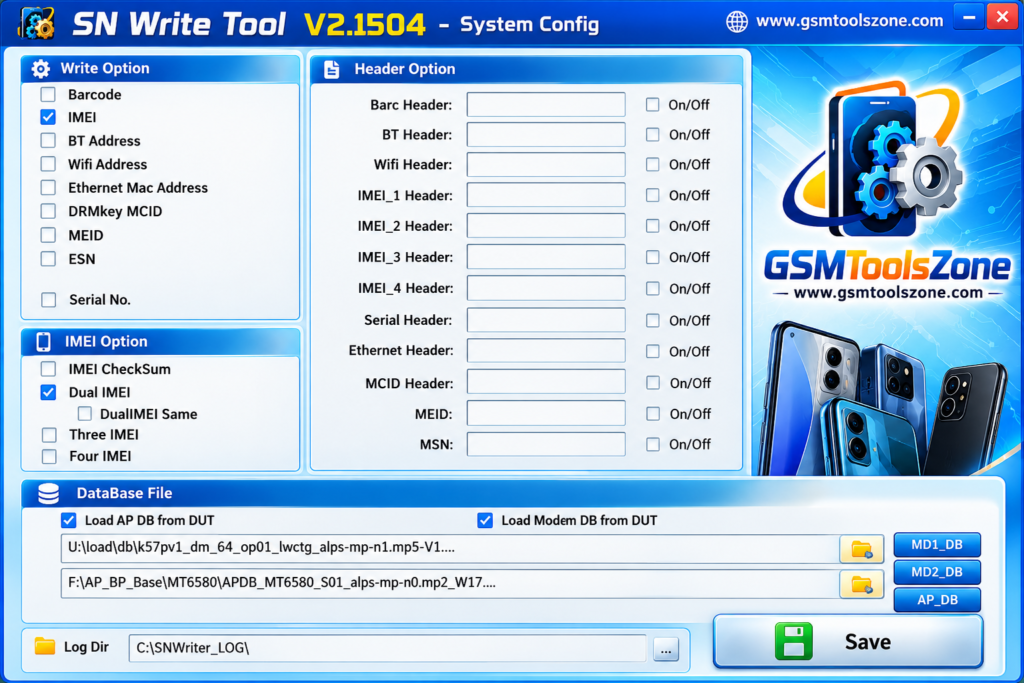Uncheck Load AP DB from DUT
The width and height of the screenshot is (1024, 683).
(69, 520)
